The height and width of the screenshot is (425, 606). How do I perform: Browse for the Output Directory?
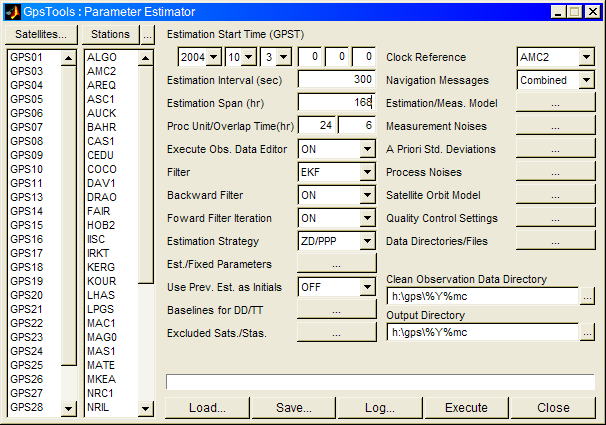tap(588, 332)
